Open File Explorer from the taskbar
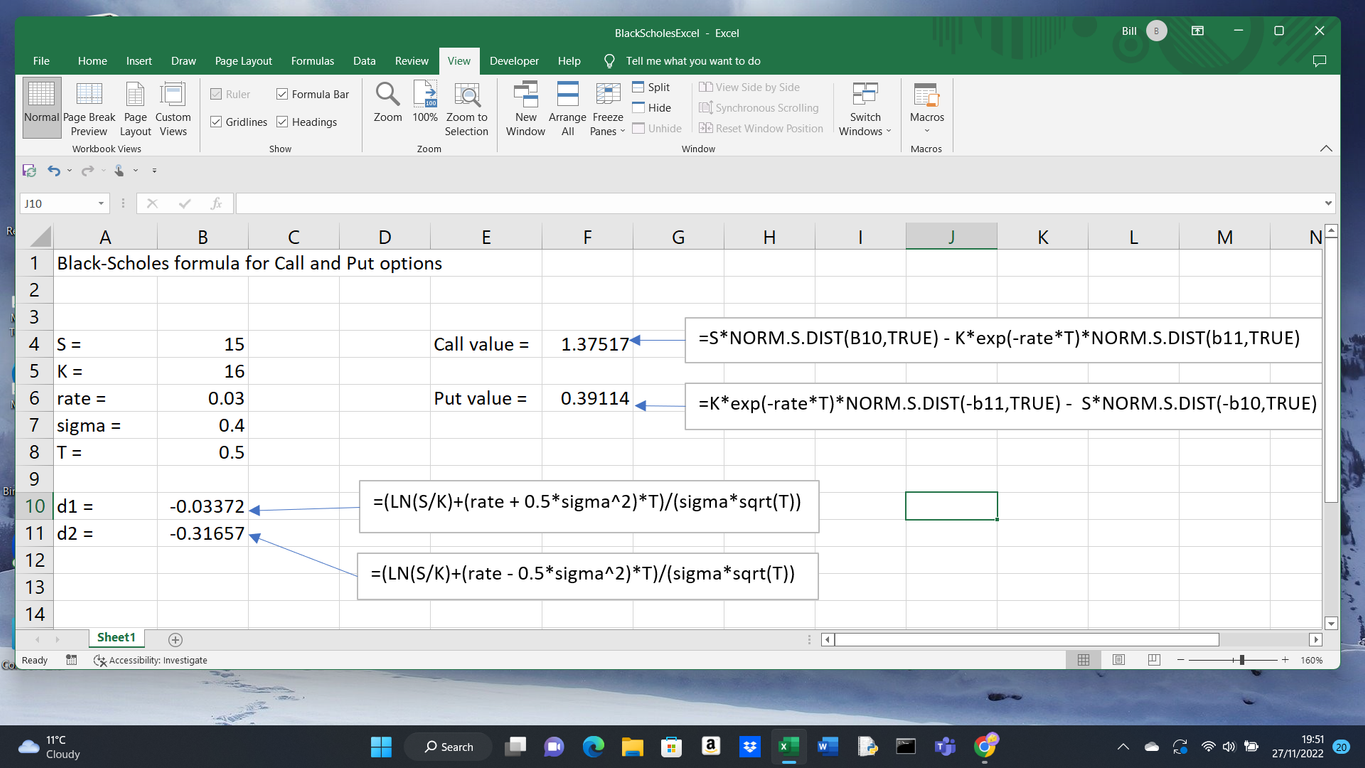 pyautogui.click(x=632, y=746)
